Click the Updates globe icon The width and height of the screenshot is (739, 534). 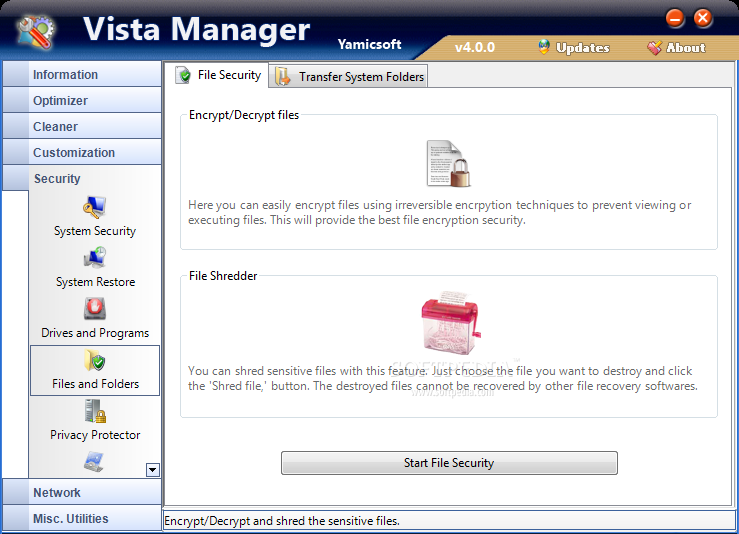tap(544, 47)
